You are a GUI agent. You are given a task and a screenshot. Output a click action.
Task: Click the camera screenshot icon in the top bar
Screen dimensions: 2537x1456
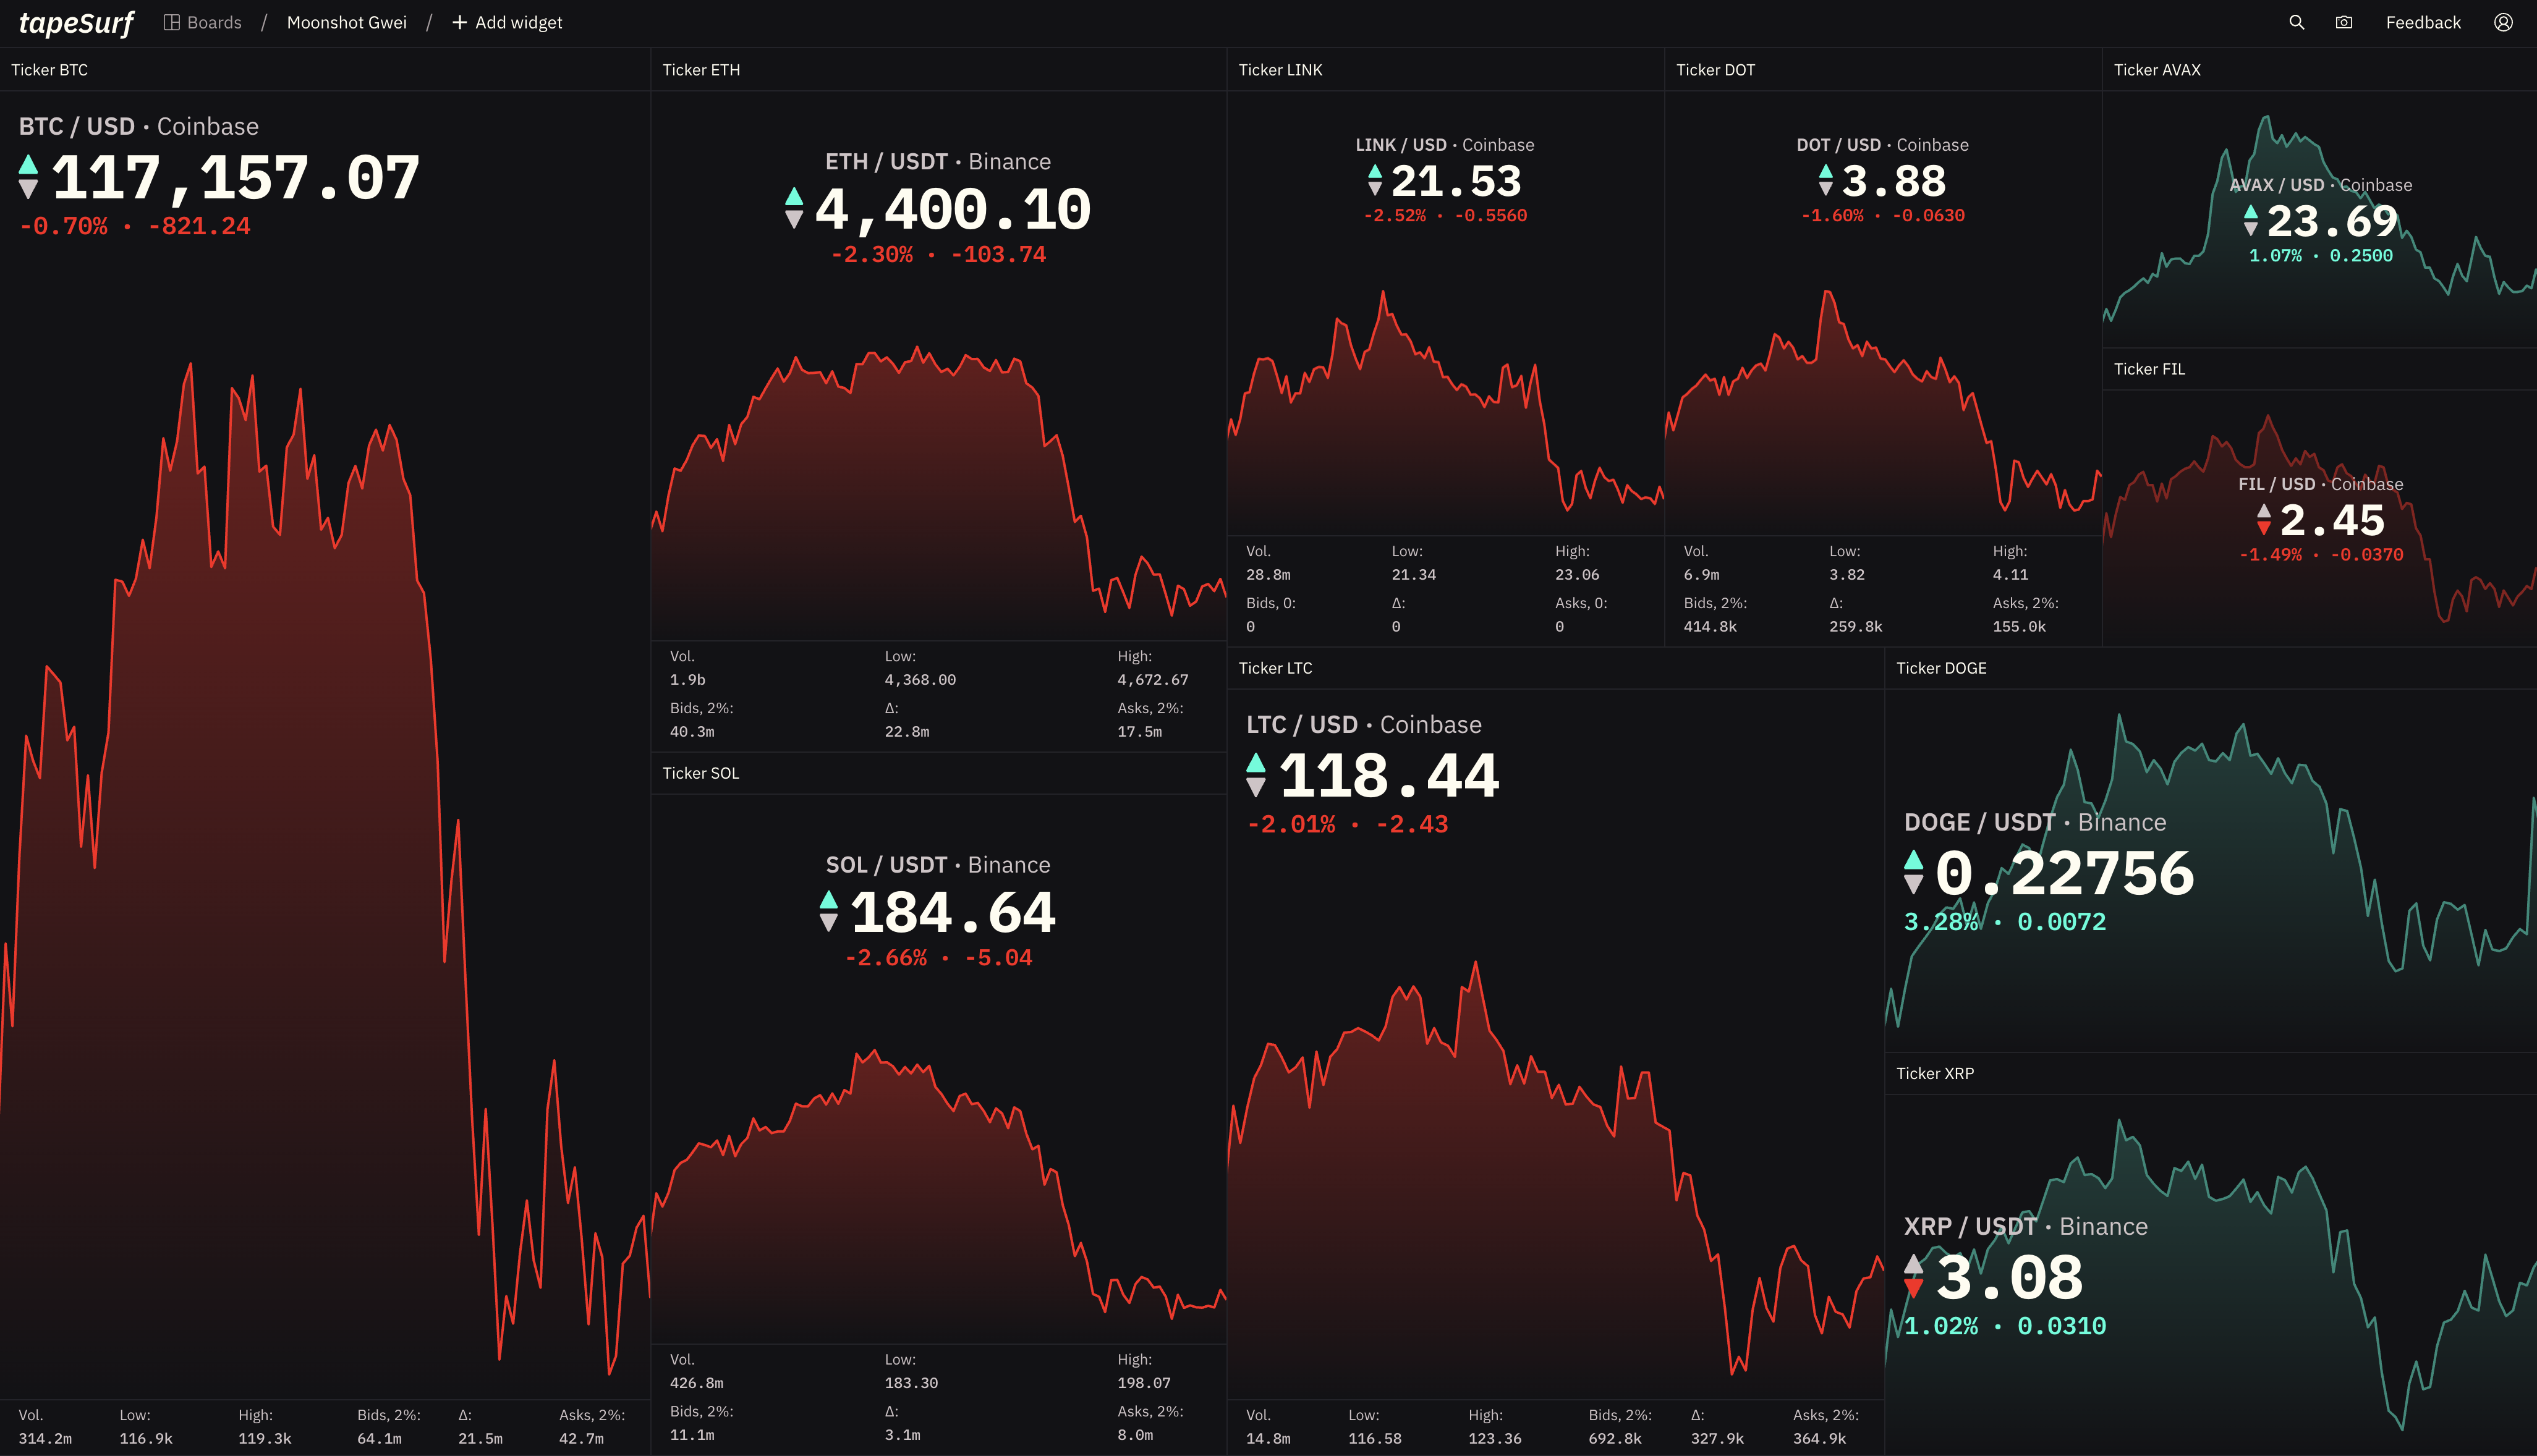click(2343, 22)
